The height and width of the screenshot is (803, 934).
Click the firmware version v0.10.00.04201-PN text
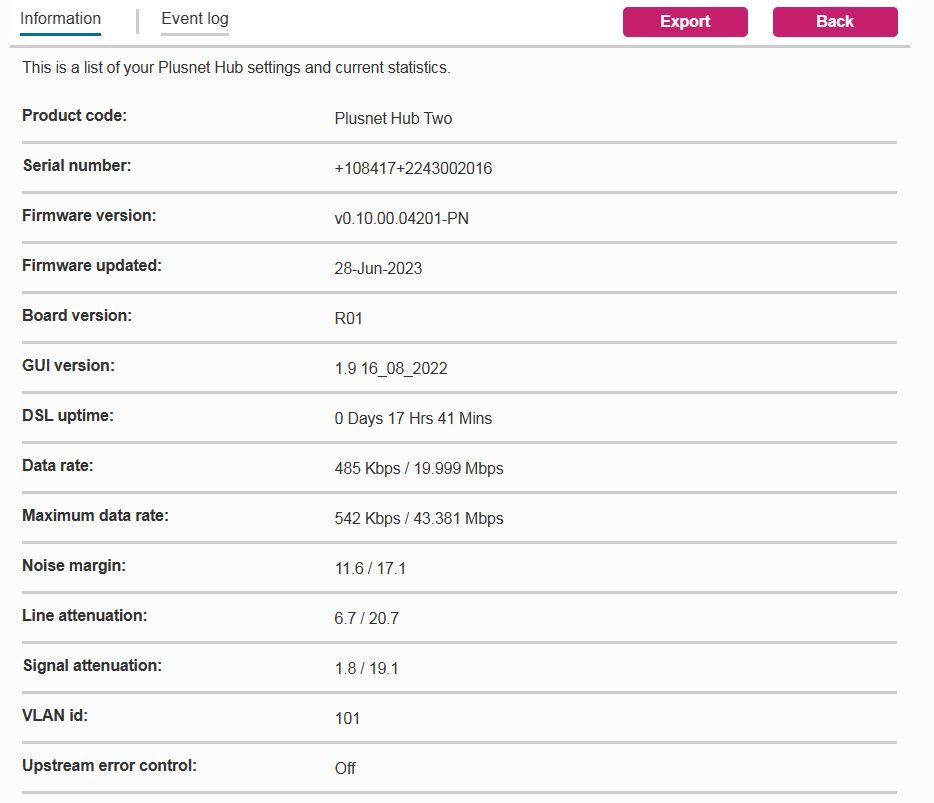(401, 218)
